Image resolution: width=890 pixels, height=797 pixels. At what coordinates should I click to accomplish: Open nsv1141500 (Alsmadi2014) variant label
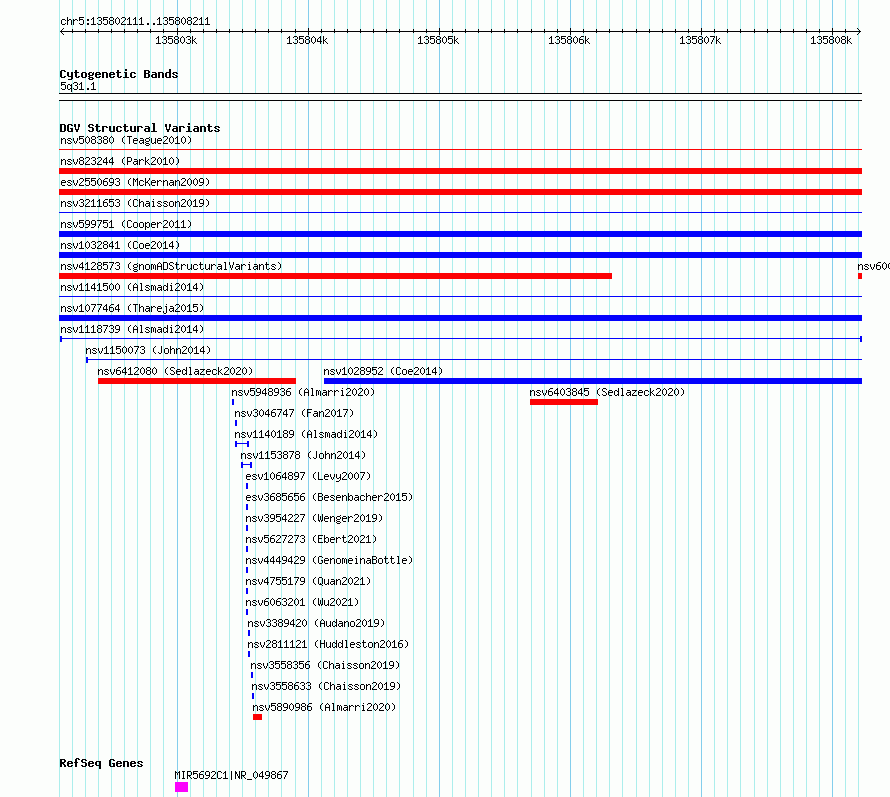132,287
